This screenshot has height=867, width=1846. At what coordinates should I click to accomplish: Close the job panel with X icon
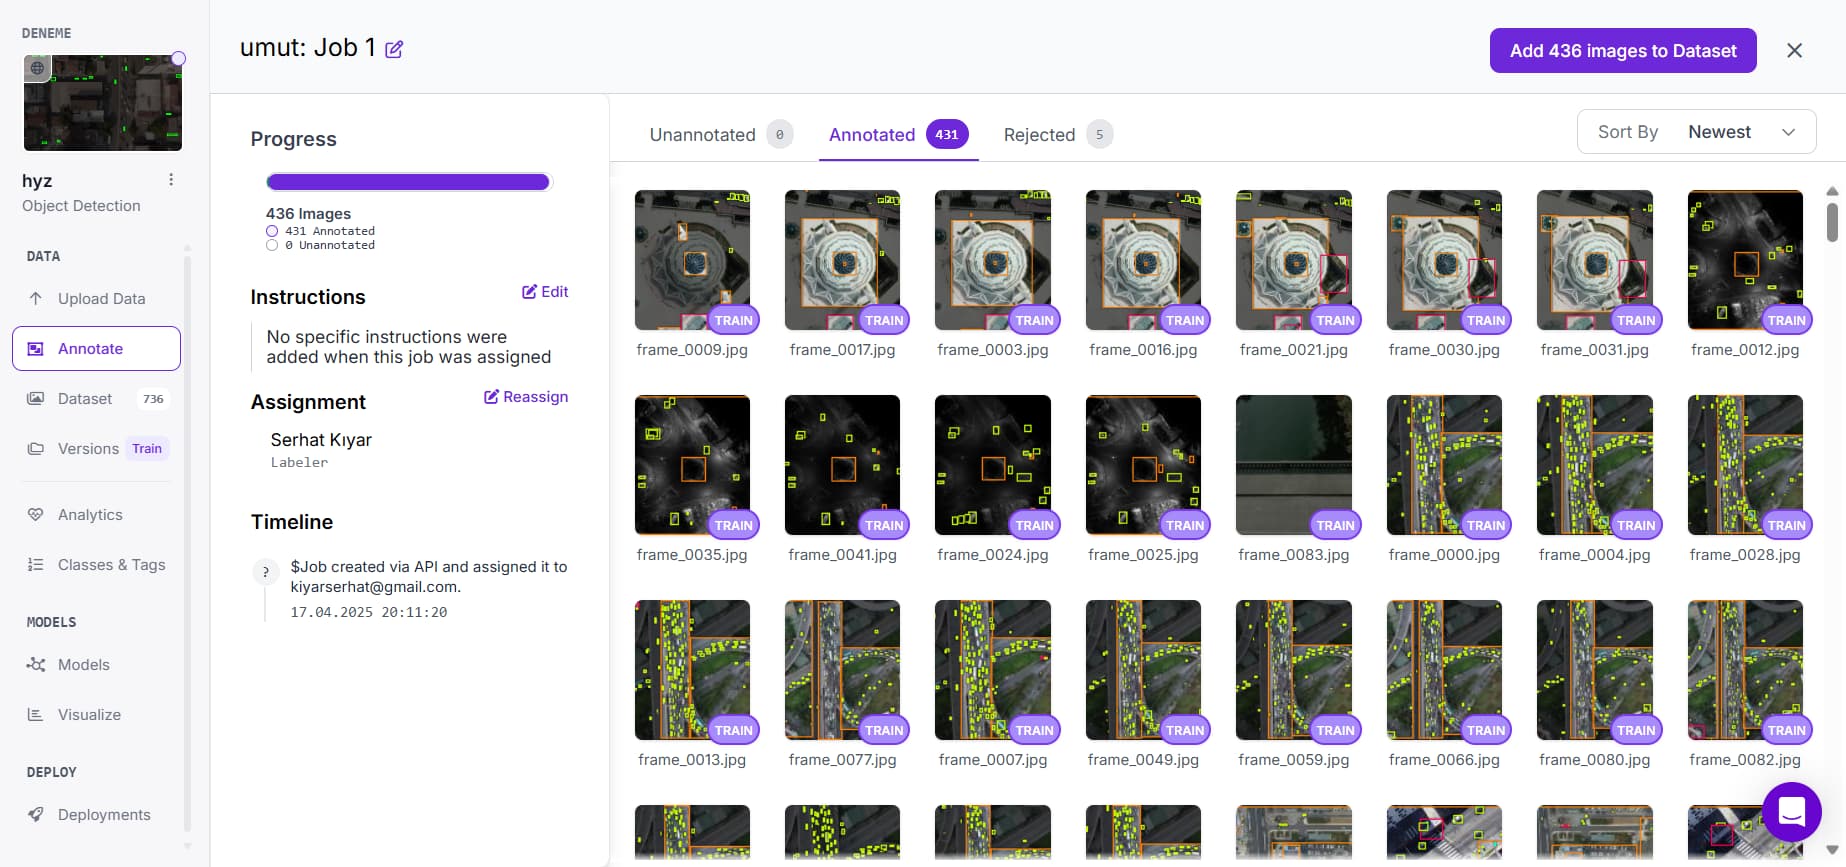point(1794,50)
